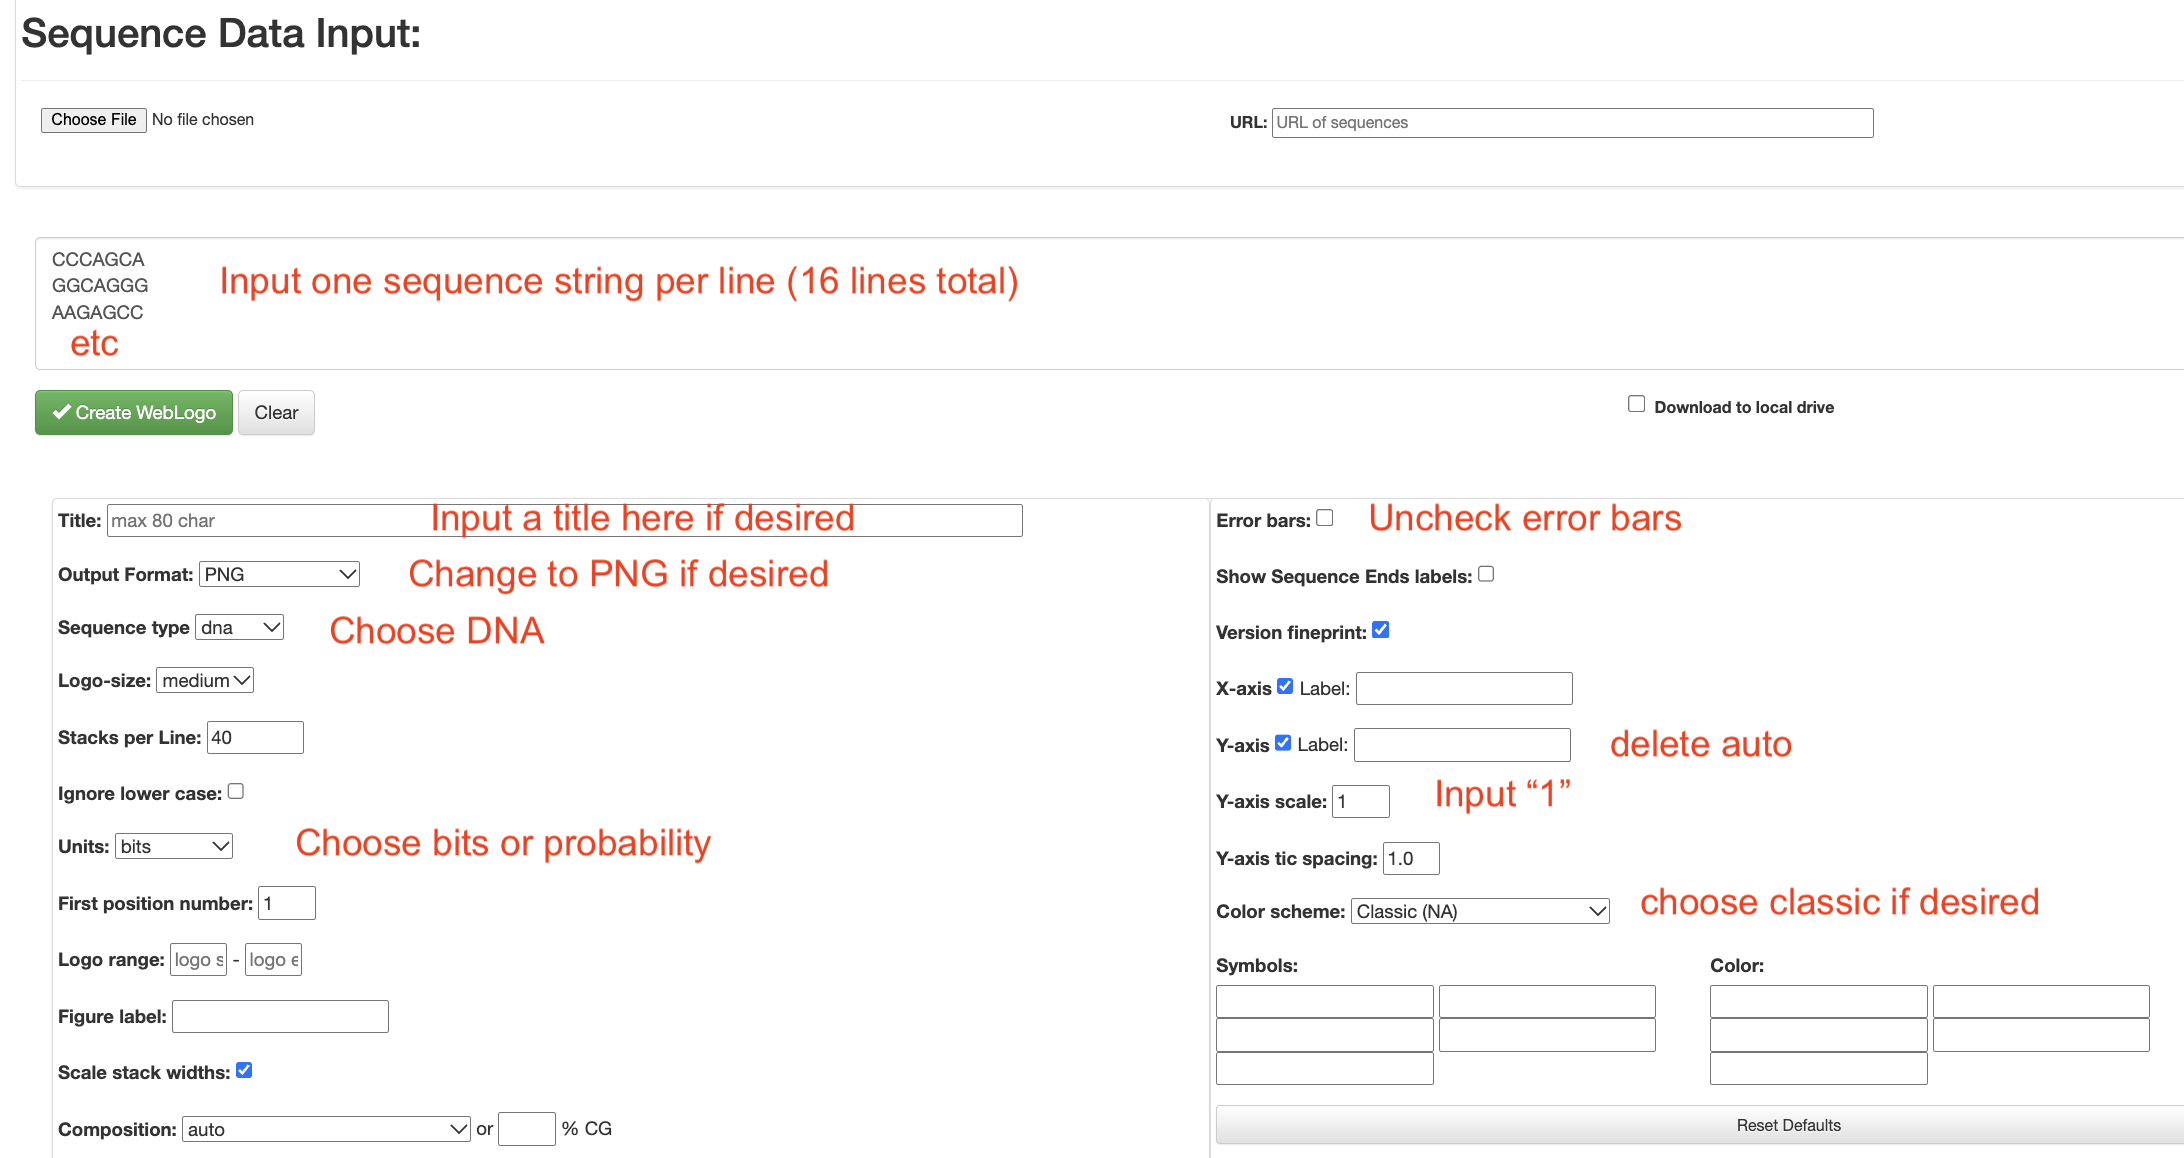This screenshot has width=2184, height=1158.
Task: Toggle Ignore lower case checkbox
Action: [236, 791]
